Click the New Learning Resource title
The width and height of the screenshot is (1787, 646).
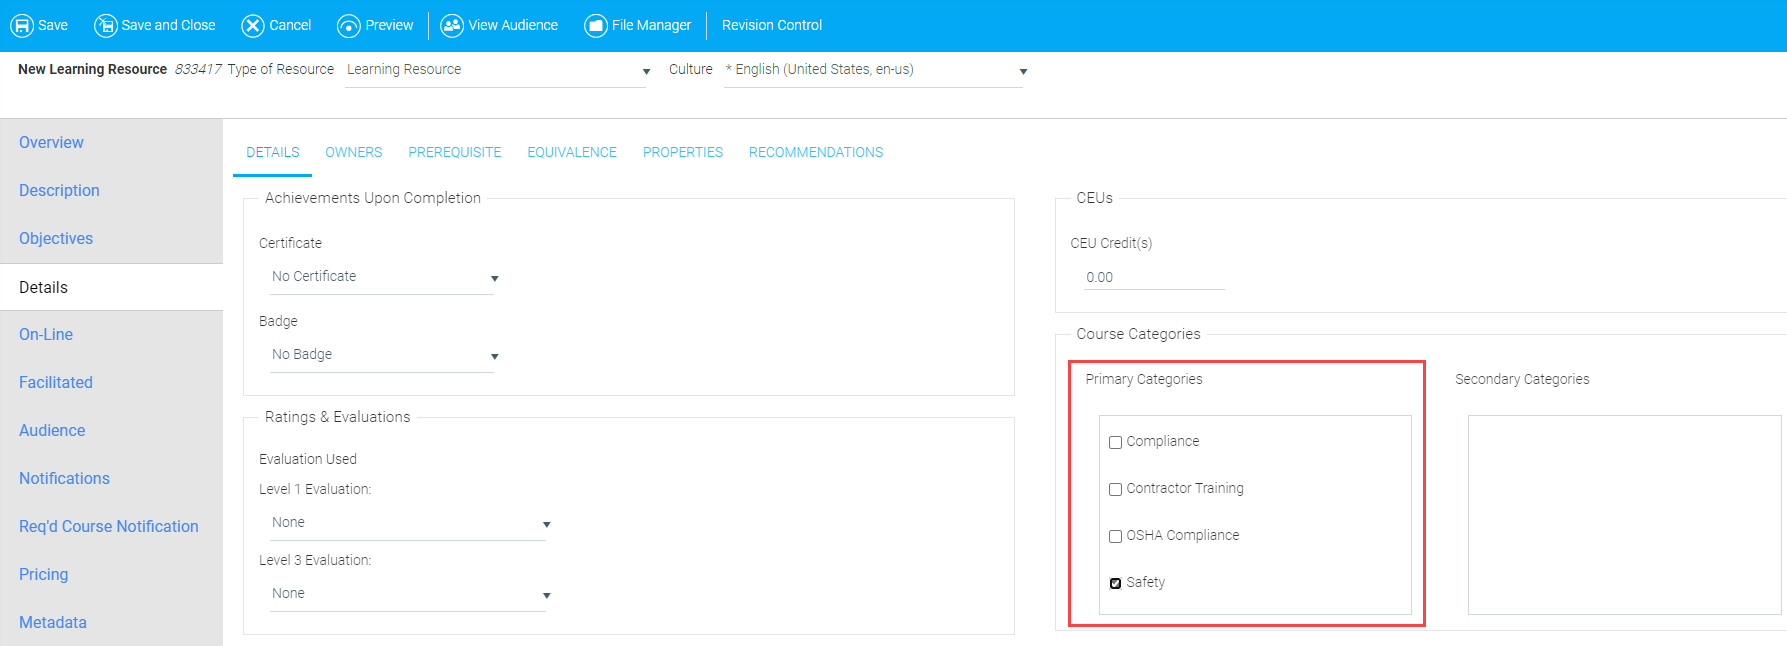click(x=92, y=69)
